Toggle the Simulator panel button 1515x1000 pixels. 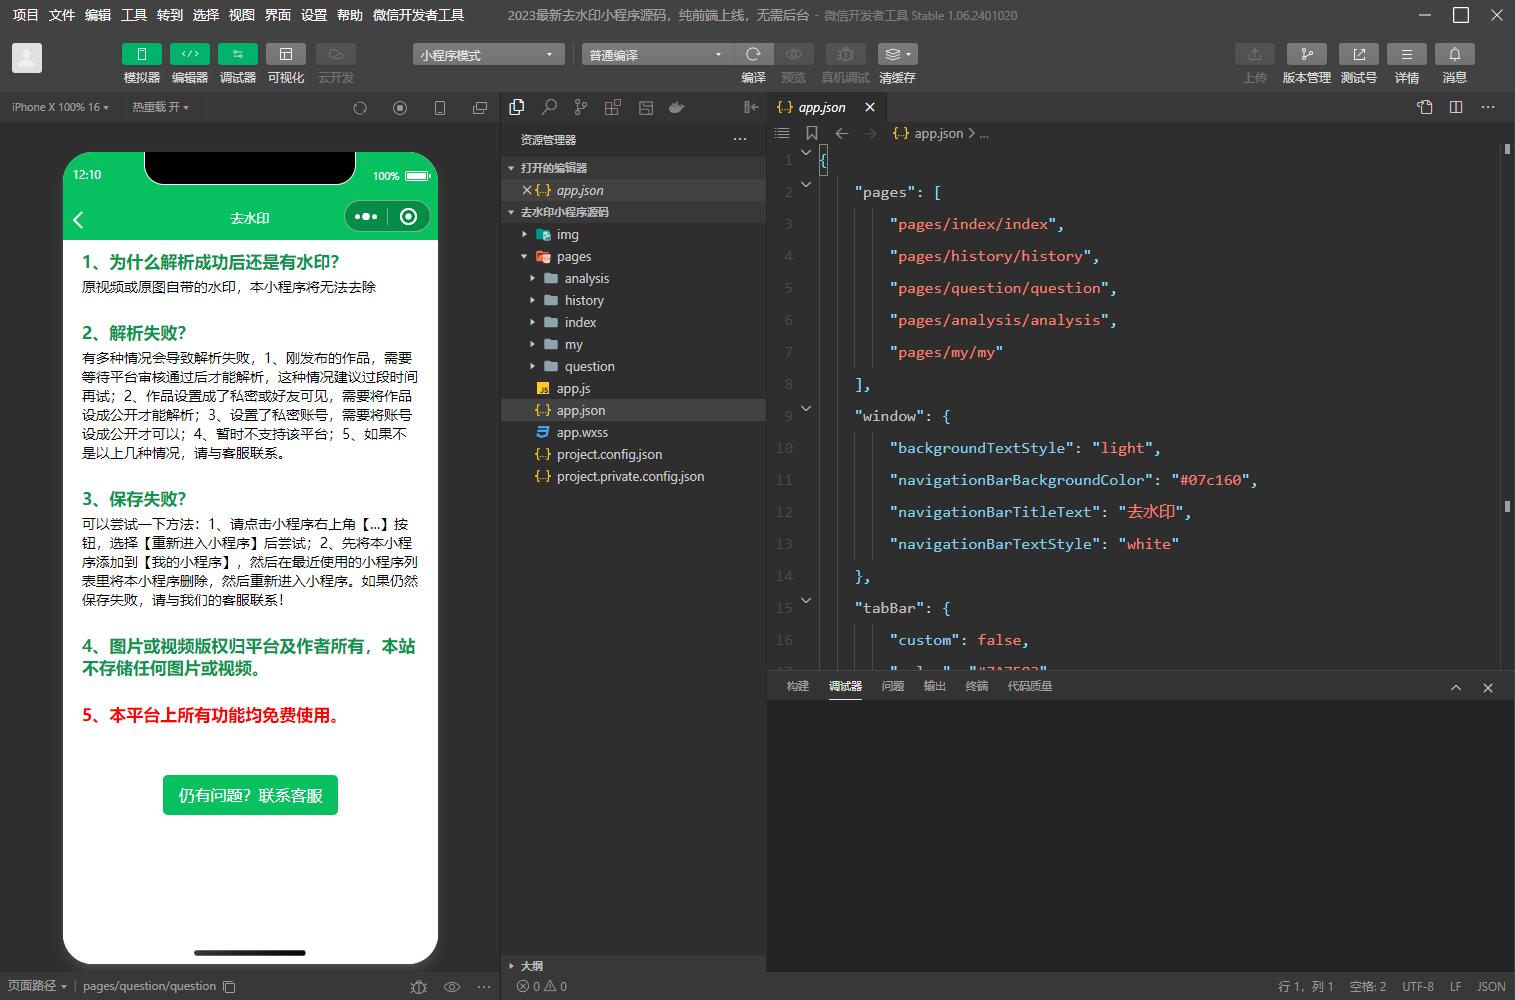(x=142, y=54)
